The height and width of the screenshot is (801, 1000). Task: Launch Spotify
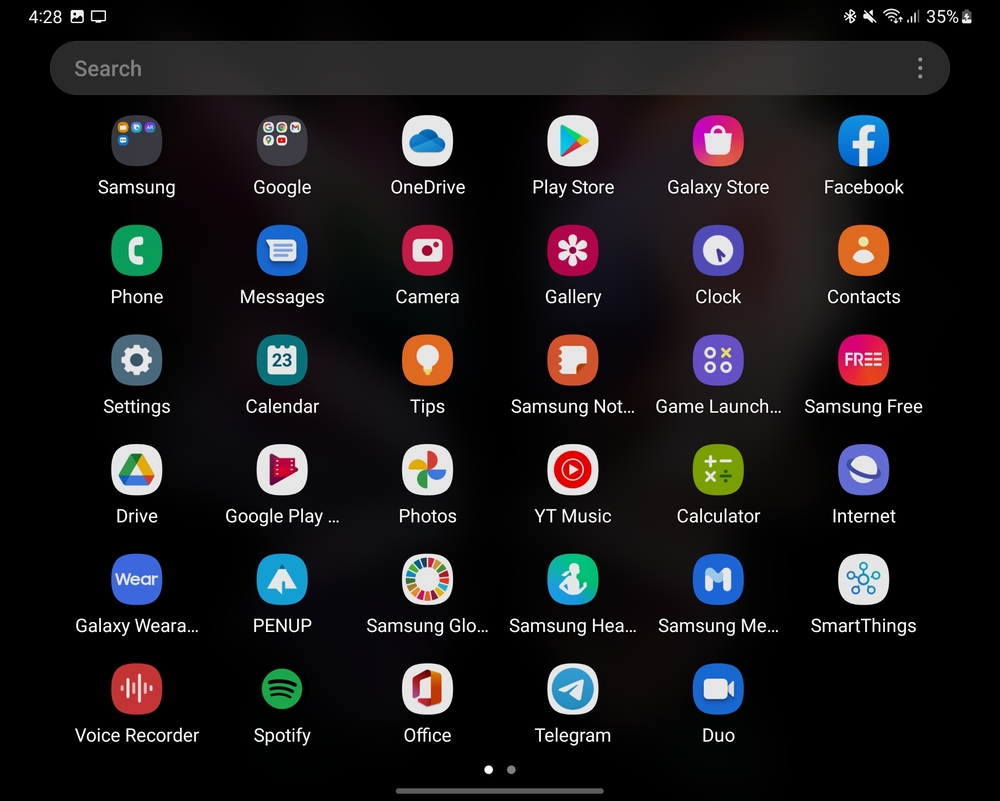point(282,689)
